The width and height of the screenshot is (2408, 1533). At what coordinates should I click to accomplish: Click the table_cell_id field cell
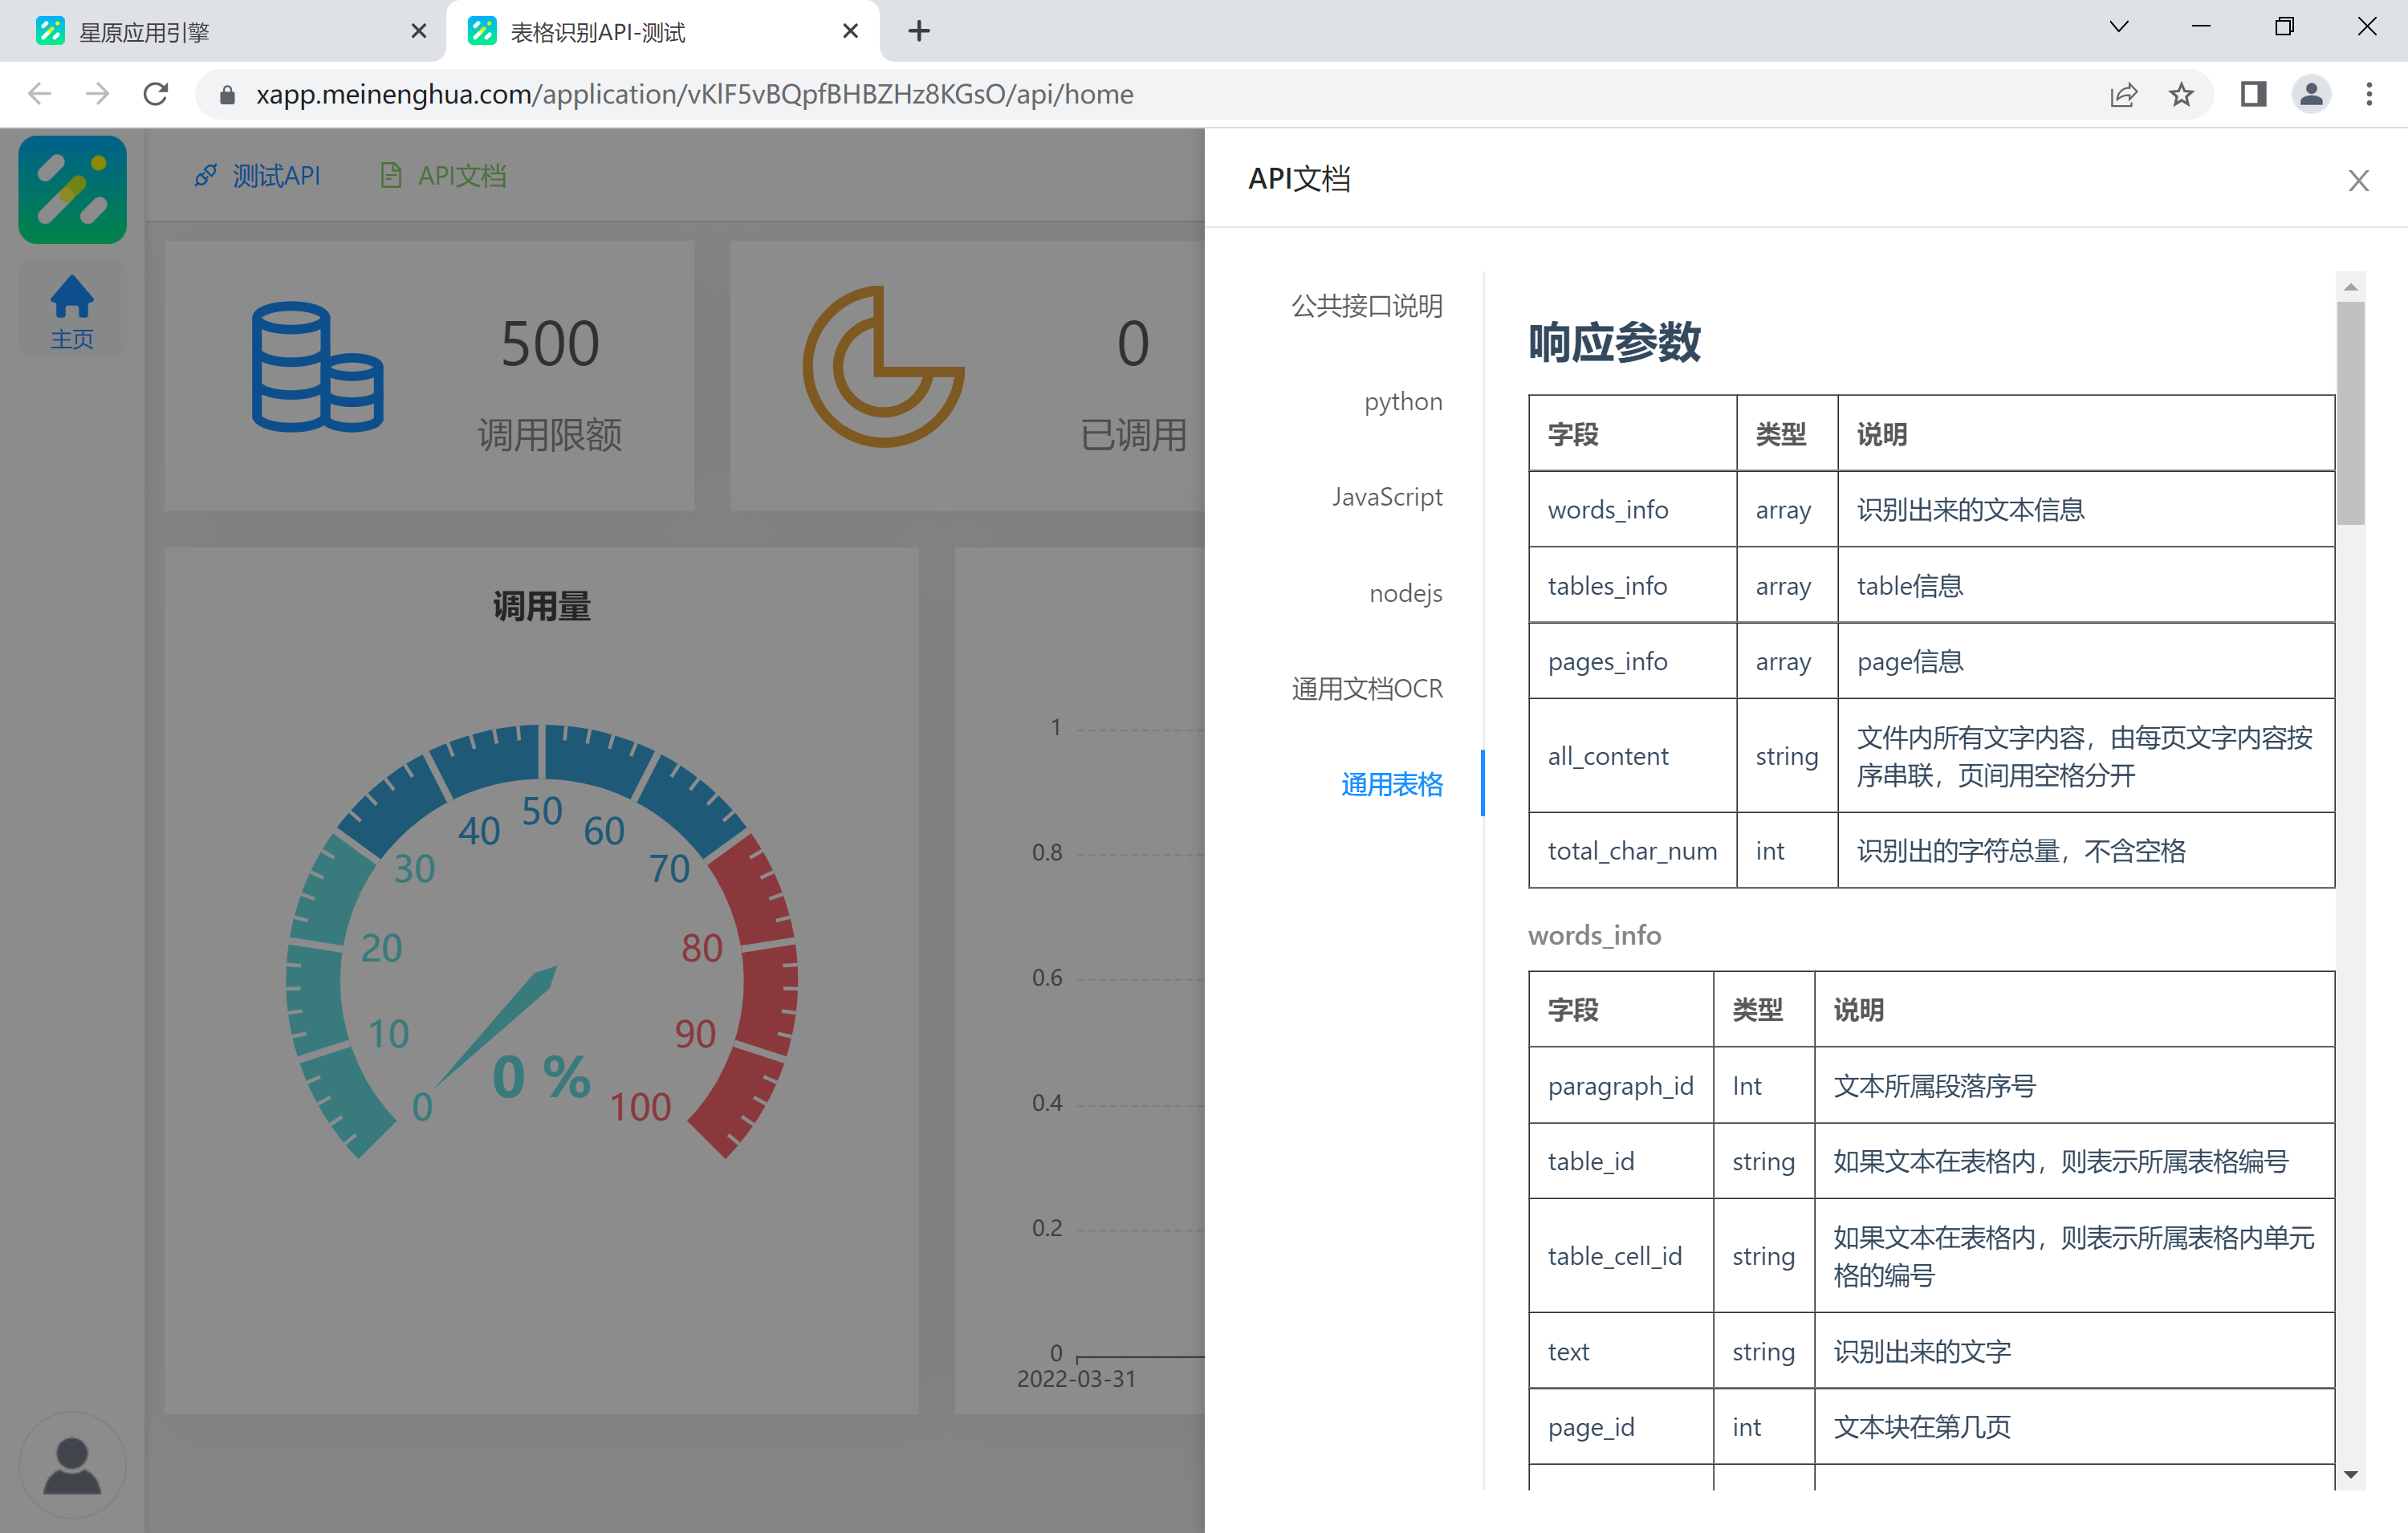(x=1620, y=1255)
